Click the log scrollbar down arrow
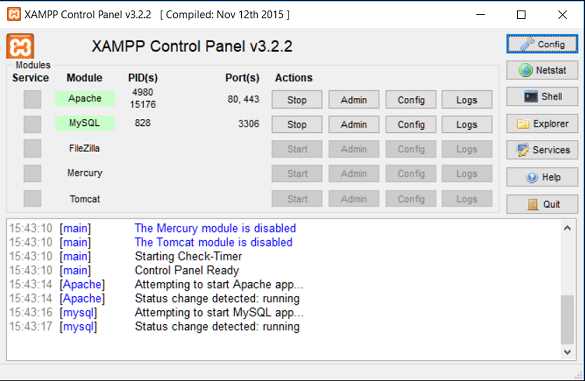The width and height of the screenshot is (585, 381). click(x=567, y=352)
